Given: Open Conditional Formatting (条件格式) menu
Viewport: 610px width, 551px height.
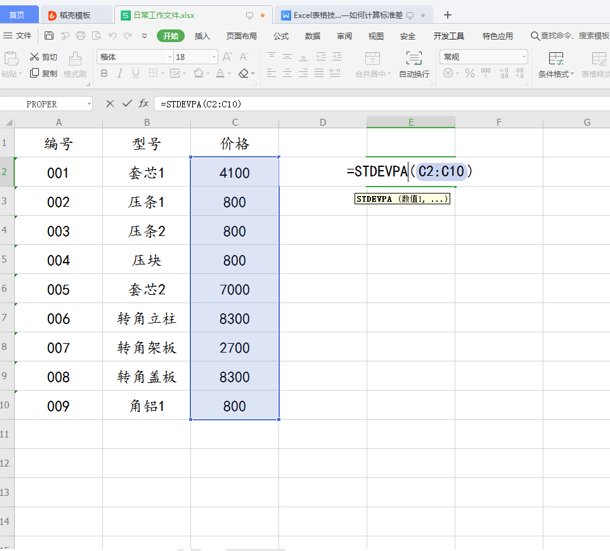Looking at the screenshot, I should pyautogui.click(x=556, y=65).
